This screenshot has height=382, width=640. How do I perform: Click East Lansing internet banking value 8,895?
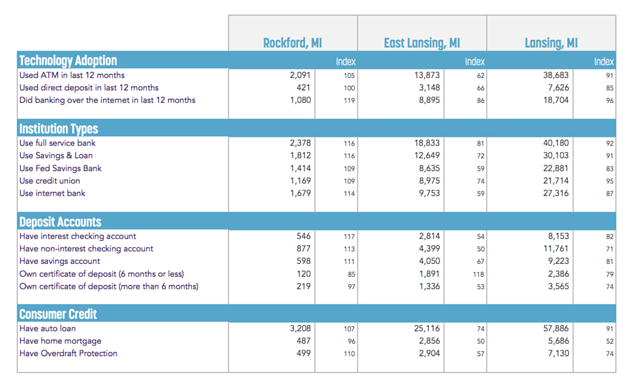tap(429, 100)
